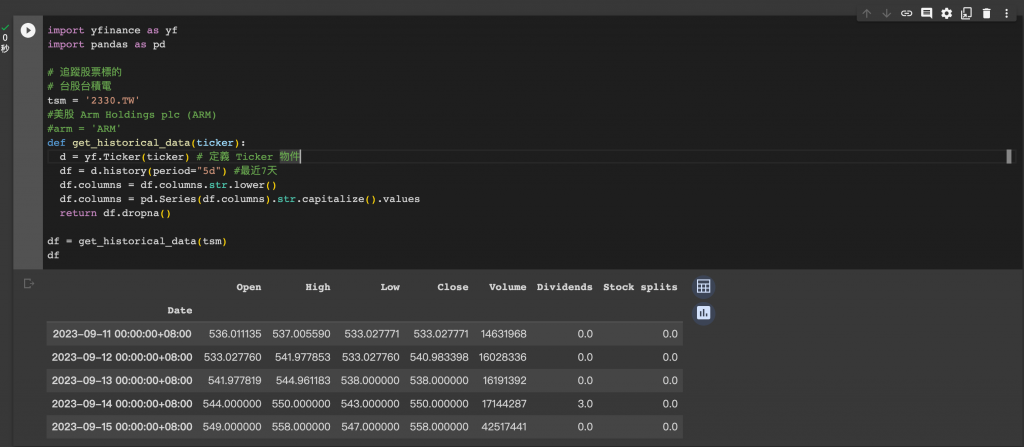The image size is (1024, 447).
Task: Click the 'return df.dropna()' line
Action: point(115,213)
